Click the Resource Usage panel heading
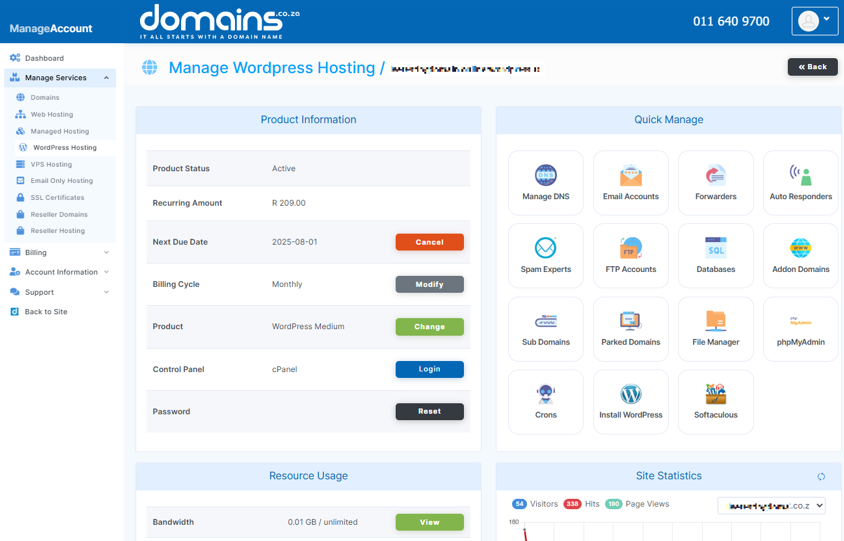Screen dimensions: 844x541 coord(308,476)
